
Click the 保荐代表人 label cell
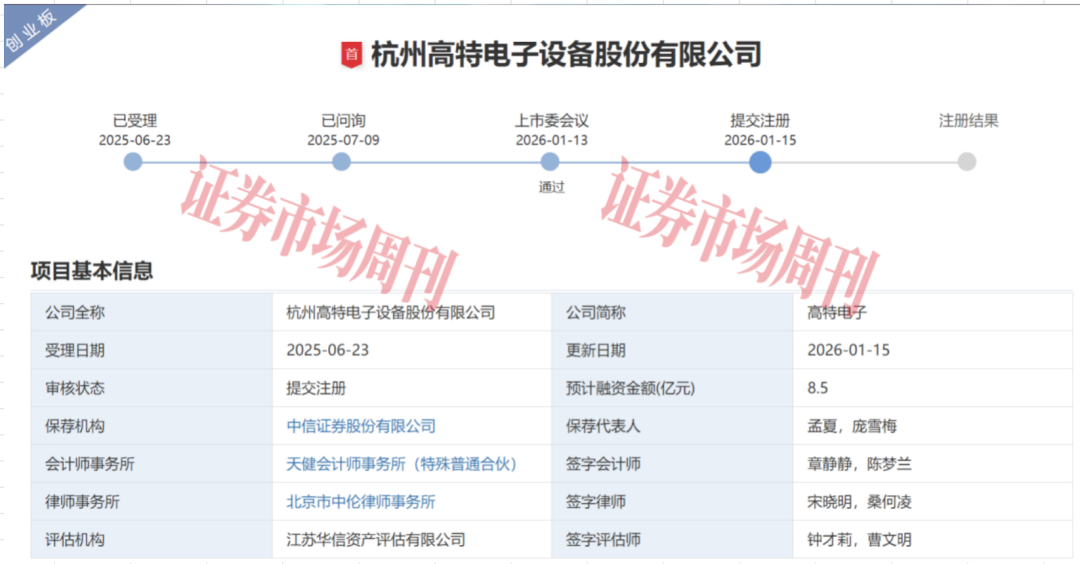click(x=672, y=426)
